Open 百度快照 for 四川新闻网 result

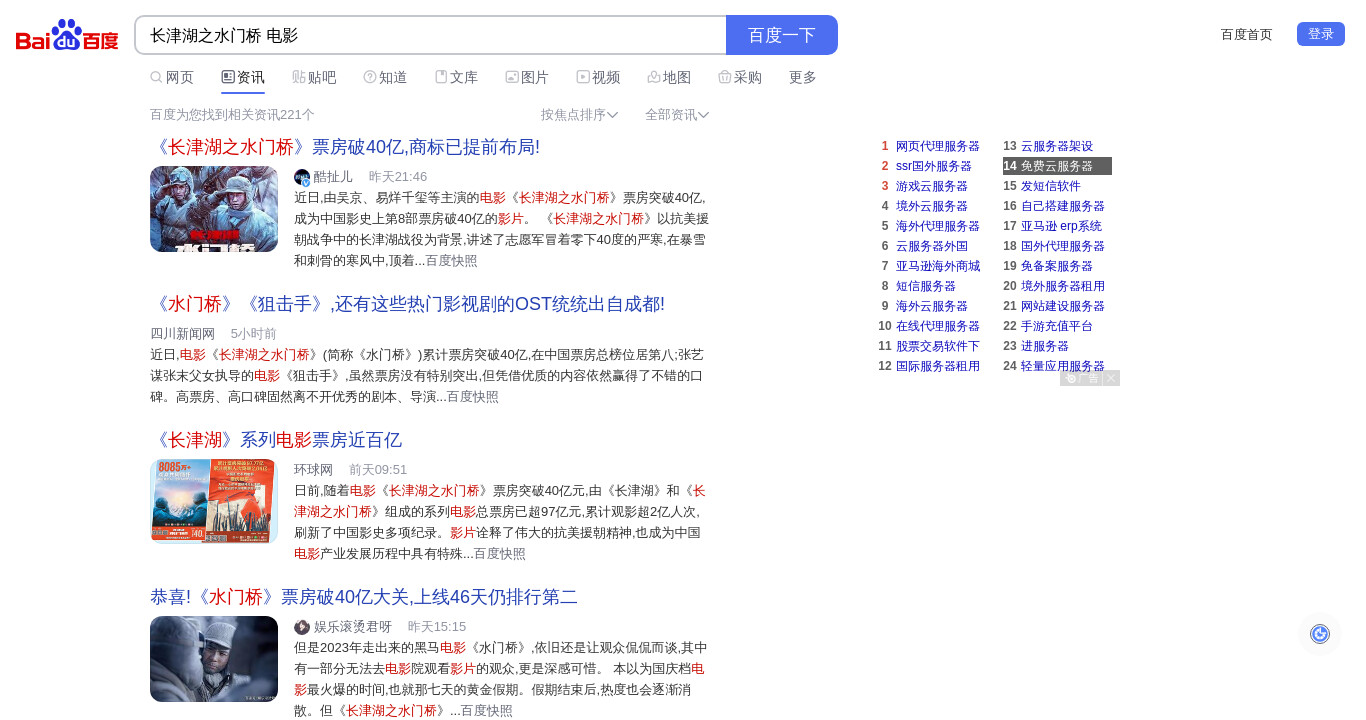472,397
